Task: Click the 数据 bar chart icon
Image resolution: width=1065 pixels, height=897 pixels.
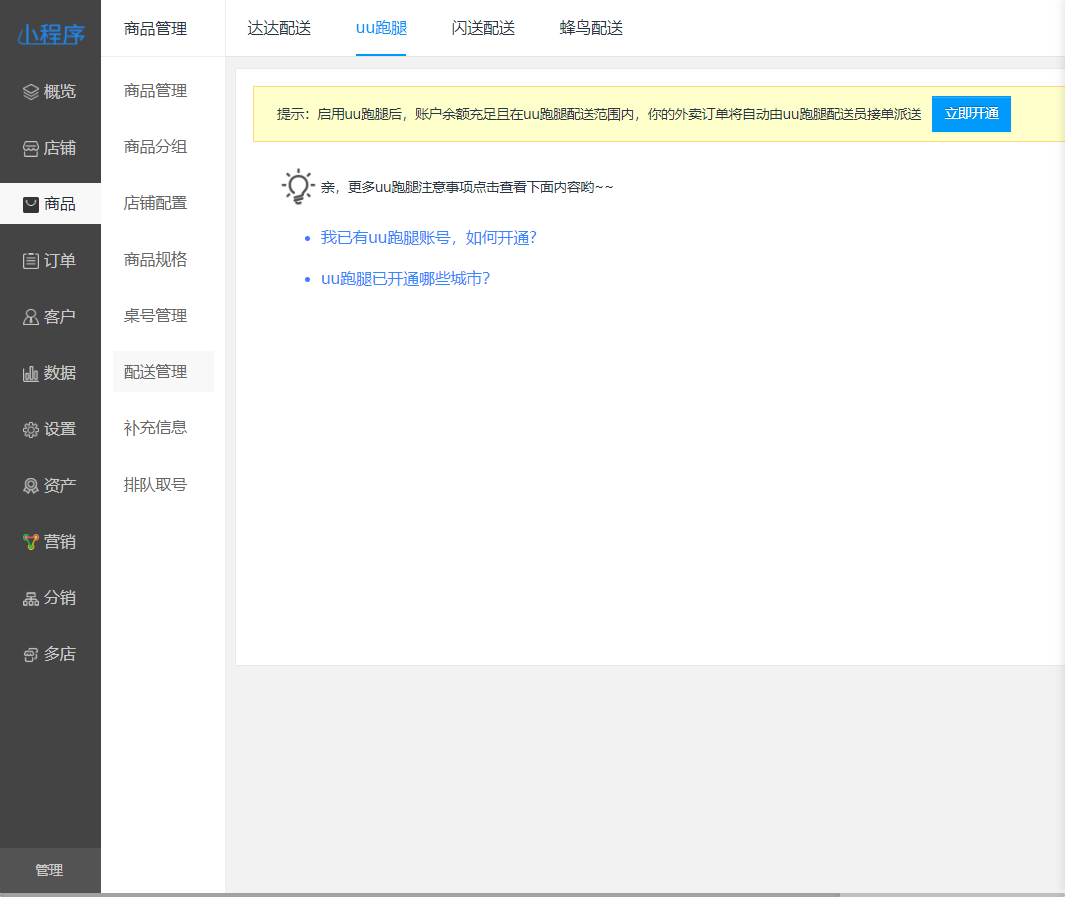Action: (x=31, y=373)
